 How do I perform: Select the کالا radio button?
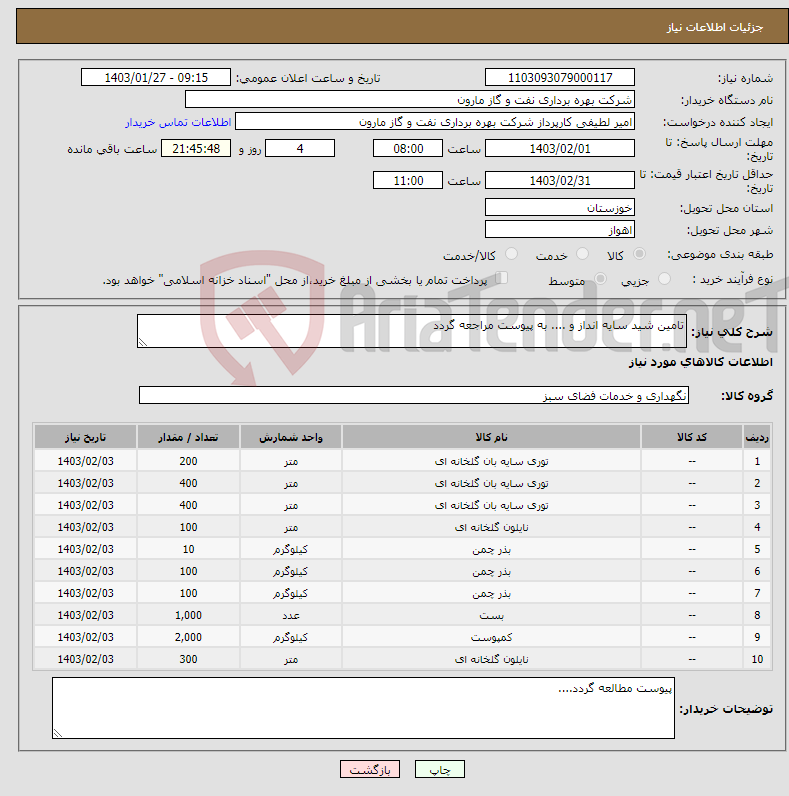639,254
